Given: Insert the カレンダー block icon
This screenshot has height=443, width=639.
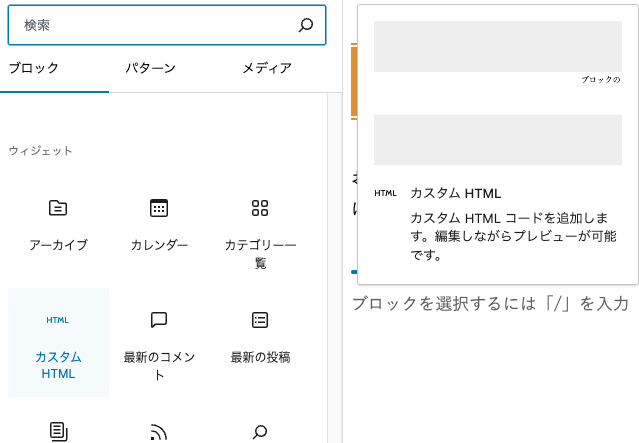Looking at the screenshot, I should pyautogui.click(x=159, y=208).
